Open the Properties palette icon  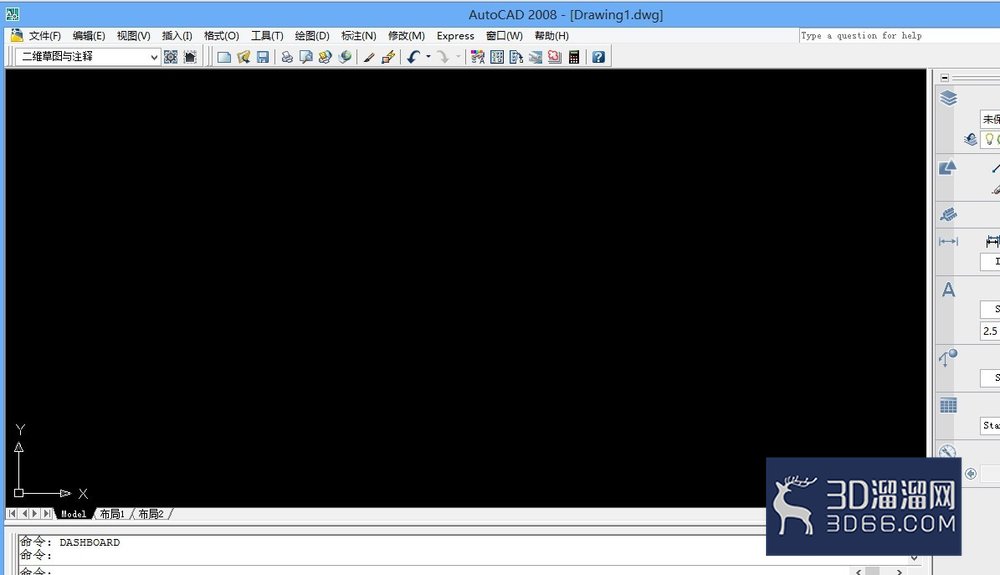(x=478, y=57)
